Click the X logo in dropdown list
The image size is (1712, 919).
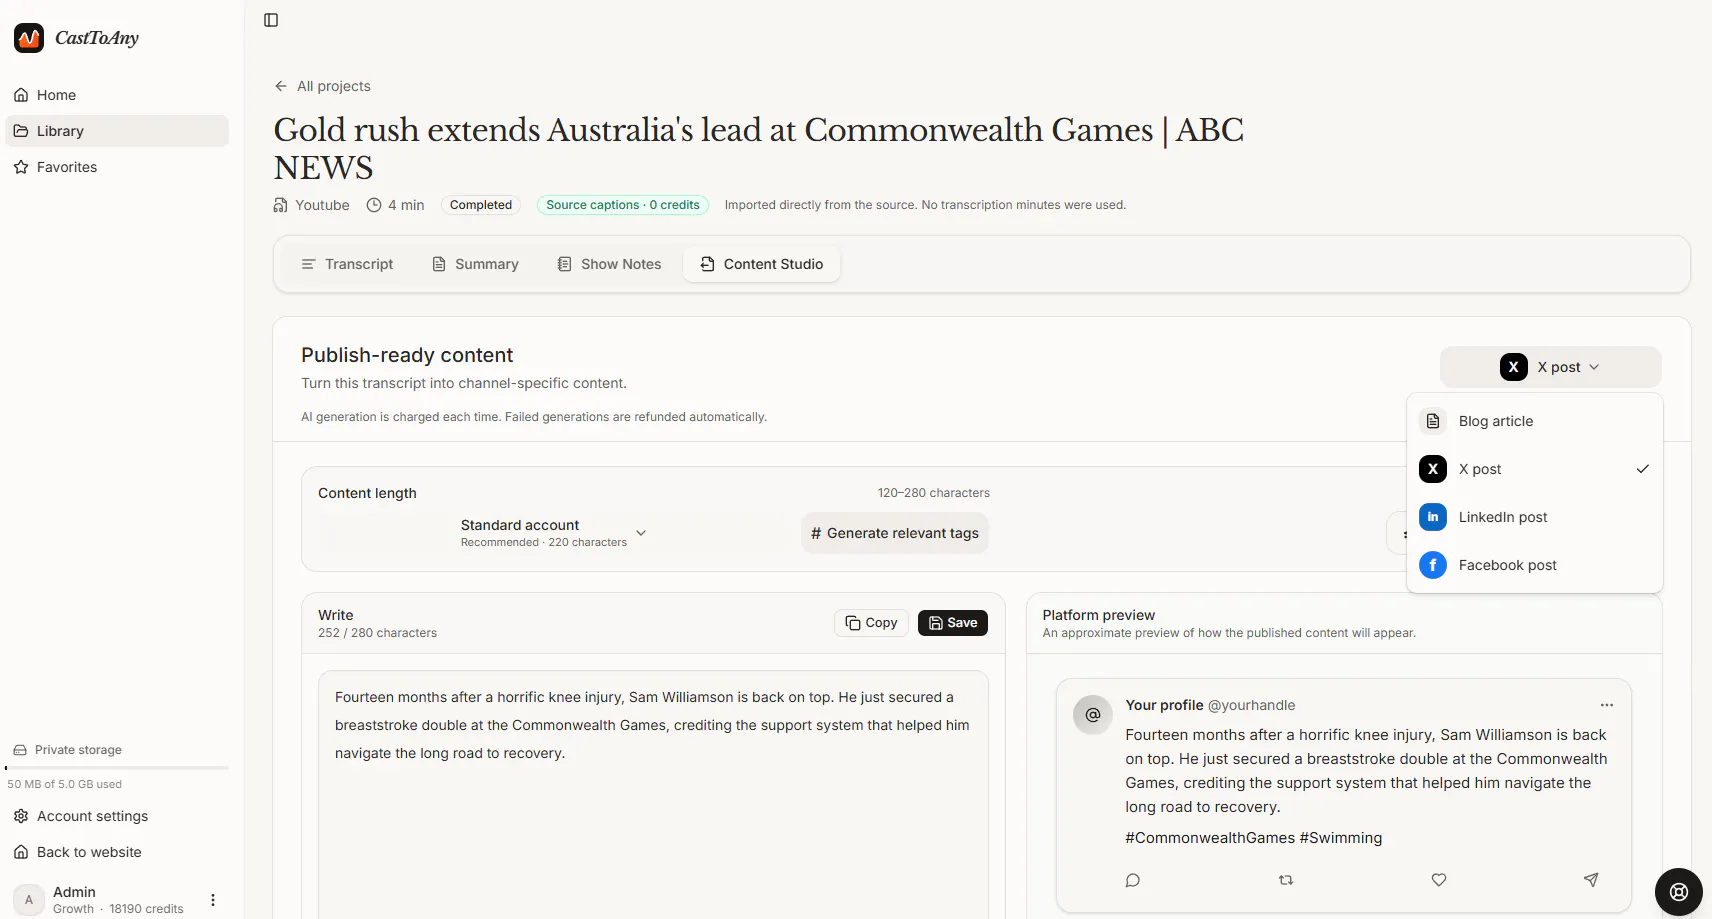1433,469
